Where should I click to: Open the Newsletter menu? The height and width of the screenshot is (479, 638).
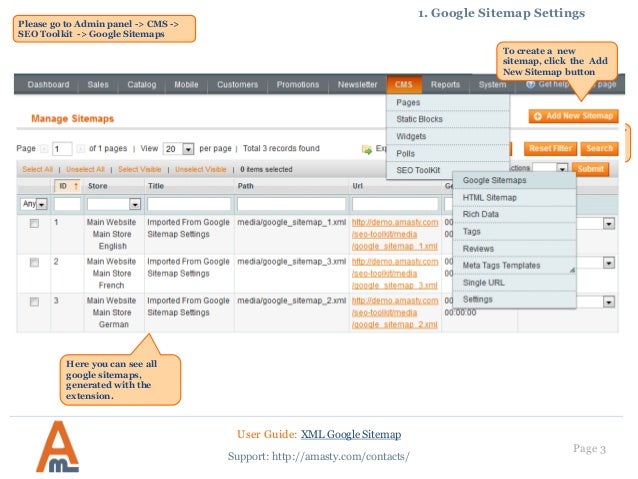357,85
